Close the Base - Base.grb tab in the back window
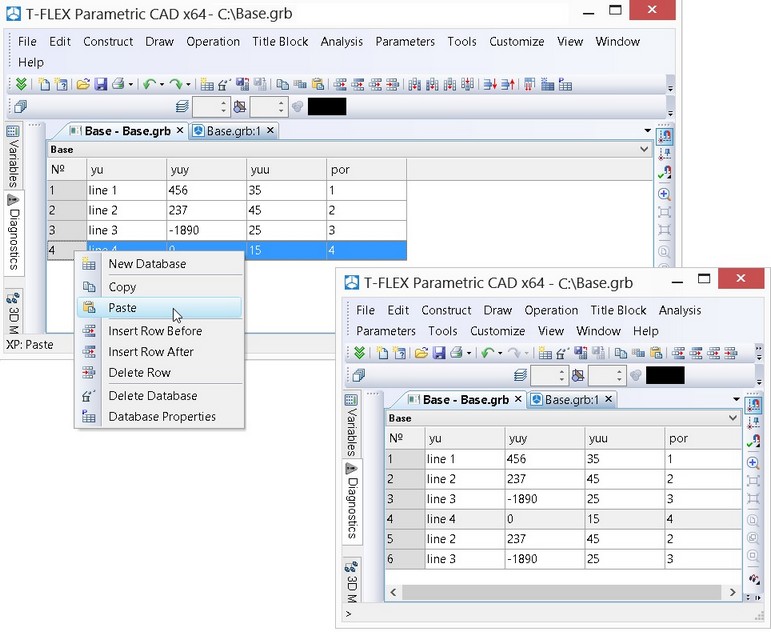 pos(180,130)
